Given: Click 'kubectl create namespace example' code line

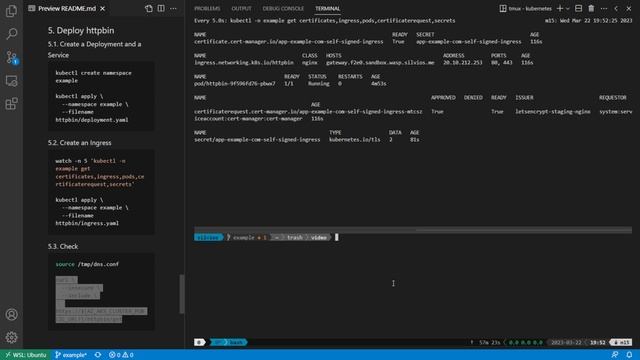Looking at the screenshot, I should pos(93,77).
